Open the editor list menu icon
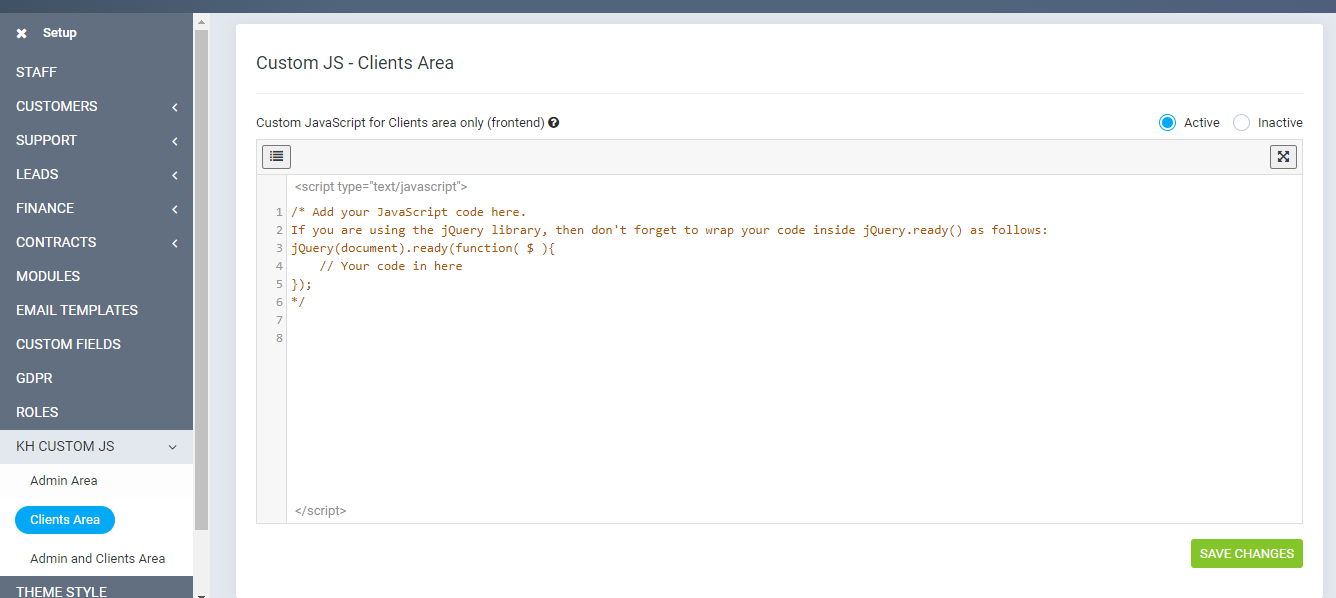 pyautogui.click(x=276, y=156)
